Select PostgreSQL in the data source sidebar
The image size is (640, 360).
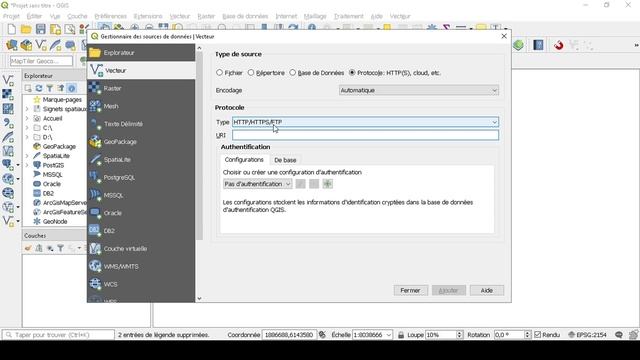click(141, 177)
